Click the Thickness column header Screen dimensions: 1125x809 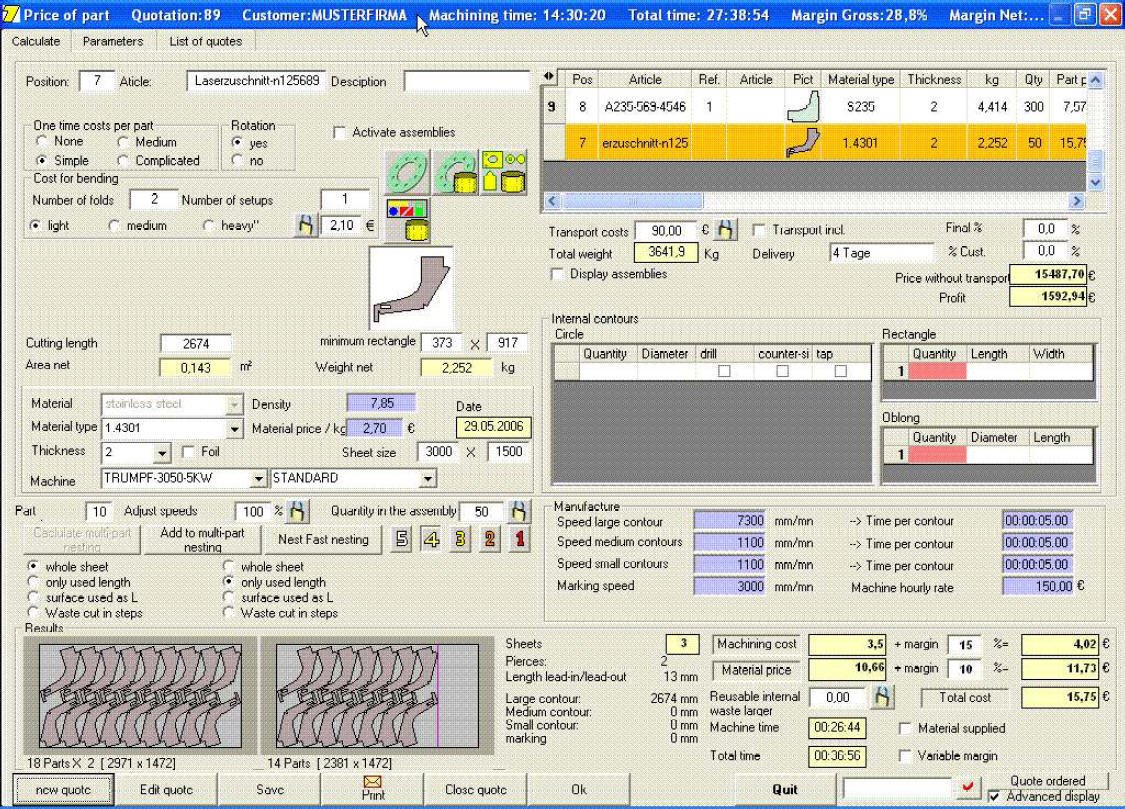click(933, 80)
